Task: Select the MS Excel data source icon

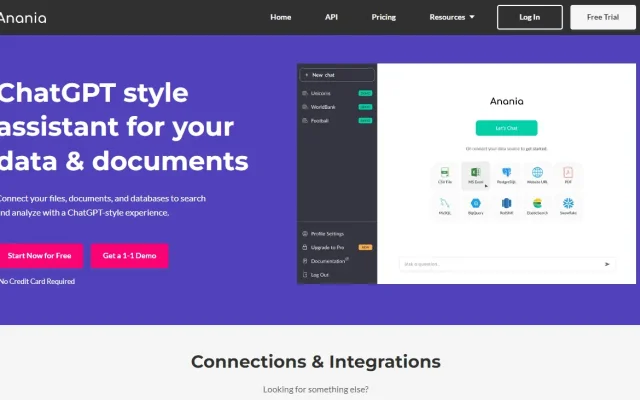Action: pyautogui.click(x=476, y=172)
